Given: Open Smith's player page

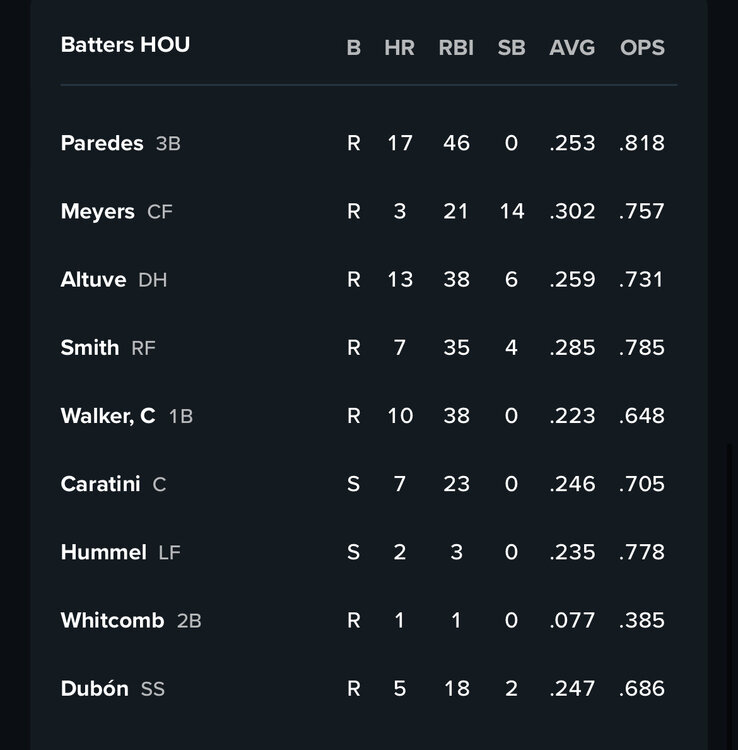Looking at the screenshot, I should pyautogui.click(x=89, y=347).
